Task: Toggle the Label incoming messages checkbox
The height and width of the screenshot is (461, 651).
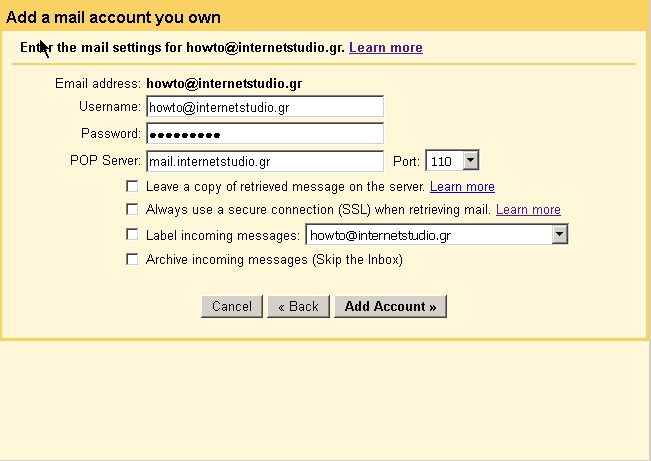Action: coord(132,235)
